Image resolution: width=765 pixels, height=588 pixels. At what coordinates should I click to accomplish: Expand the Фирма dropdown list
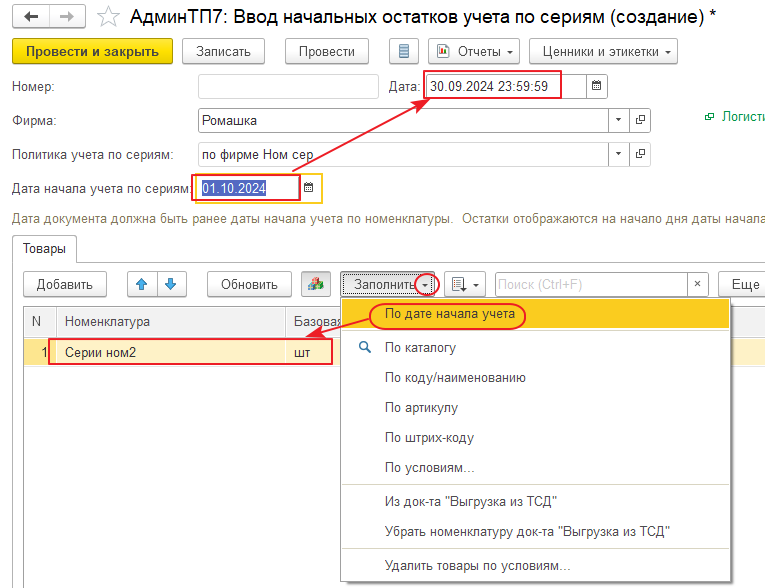click(619, 120)
